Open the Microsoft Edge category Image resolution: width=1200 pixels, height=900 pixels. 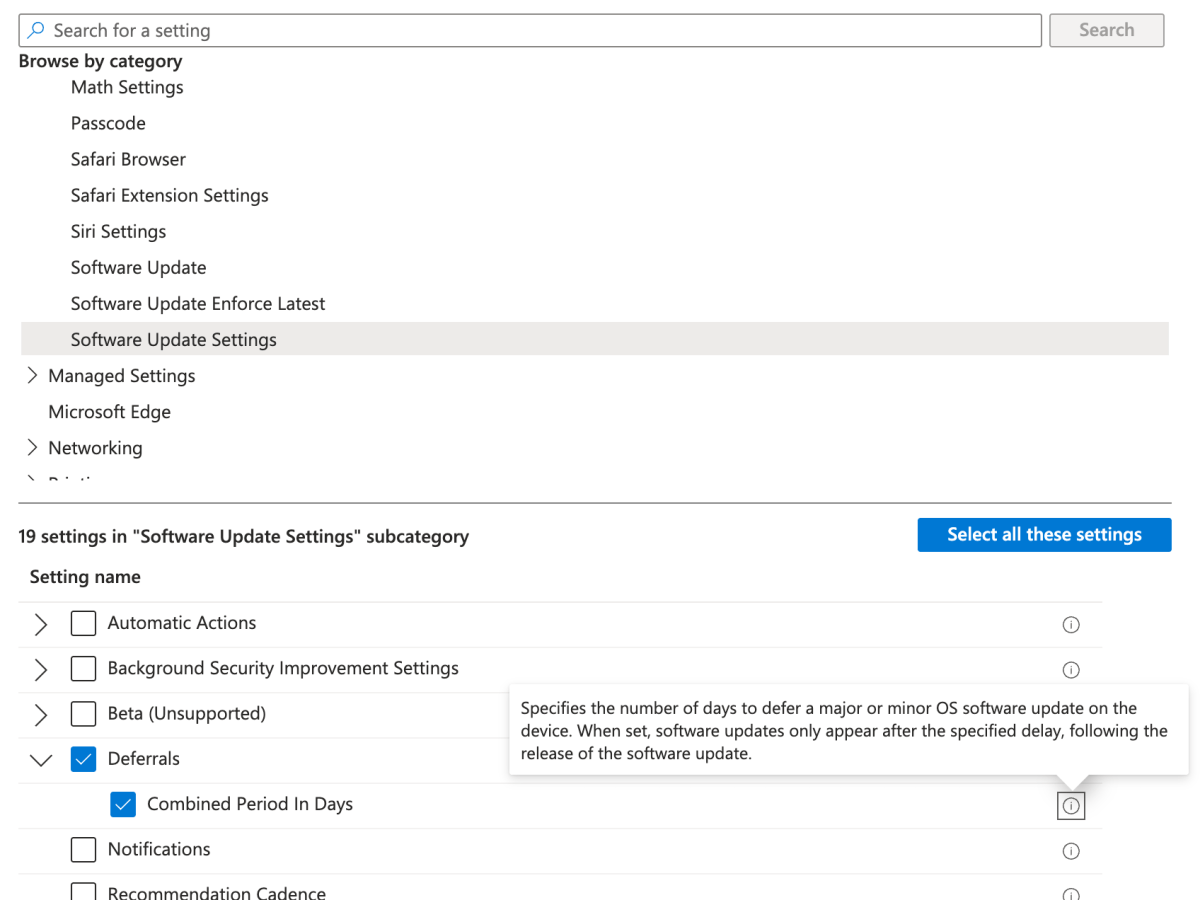(x=109, y=411)
